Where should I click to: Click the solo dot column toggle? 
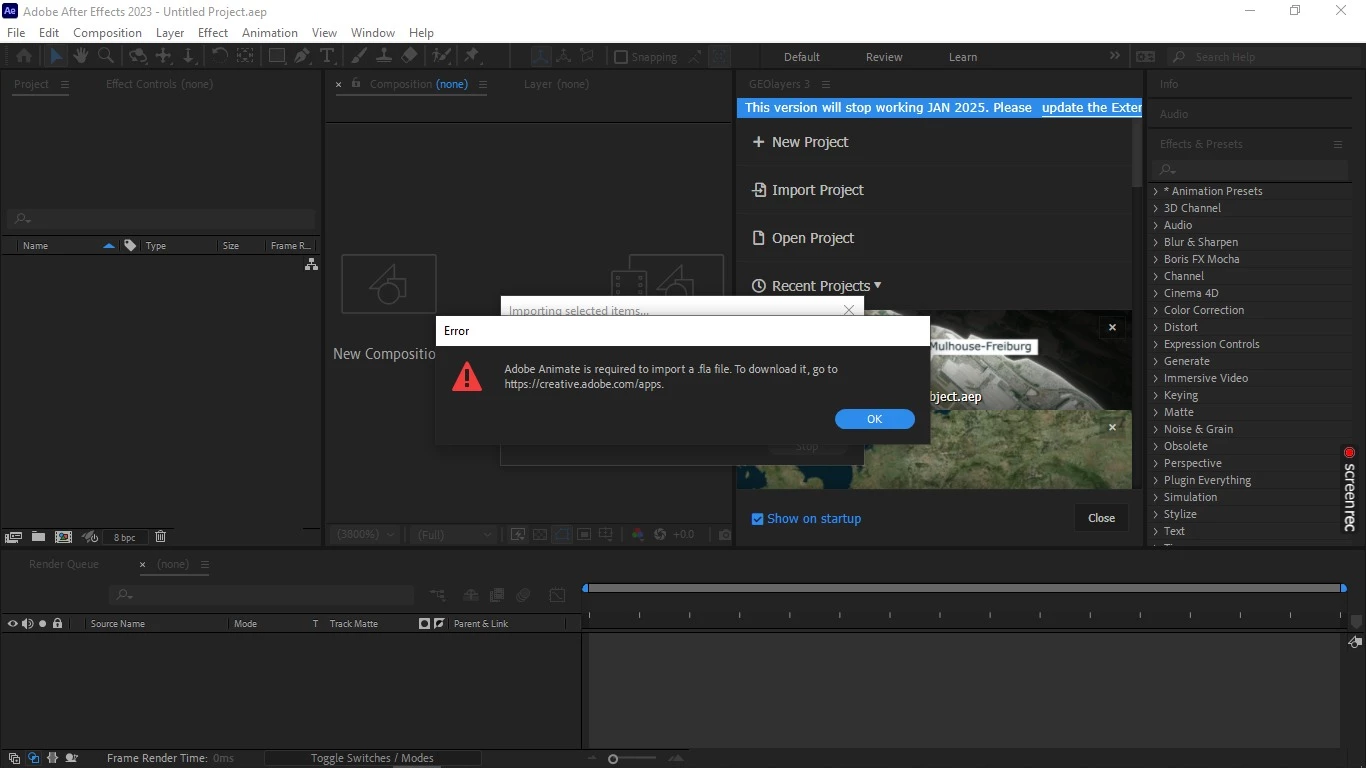(x=42, y=623)
